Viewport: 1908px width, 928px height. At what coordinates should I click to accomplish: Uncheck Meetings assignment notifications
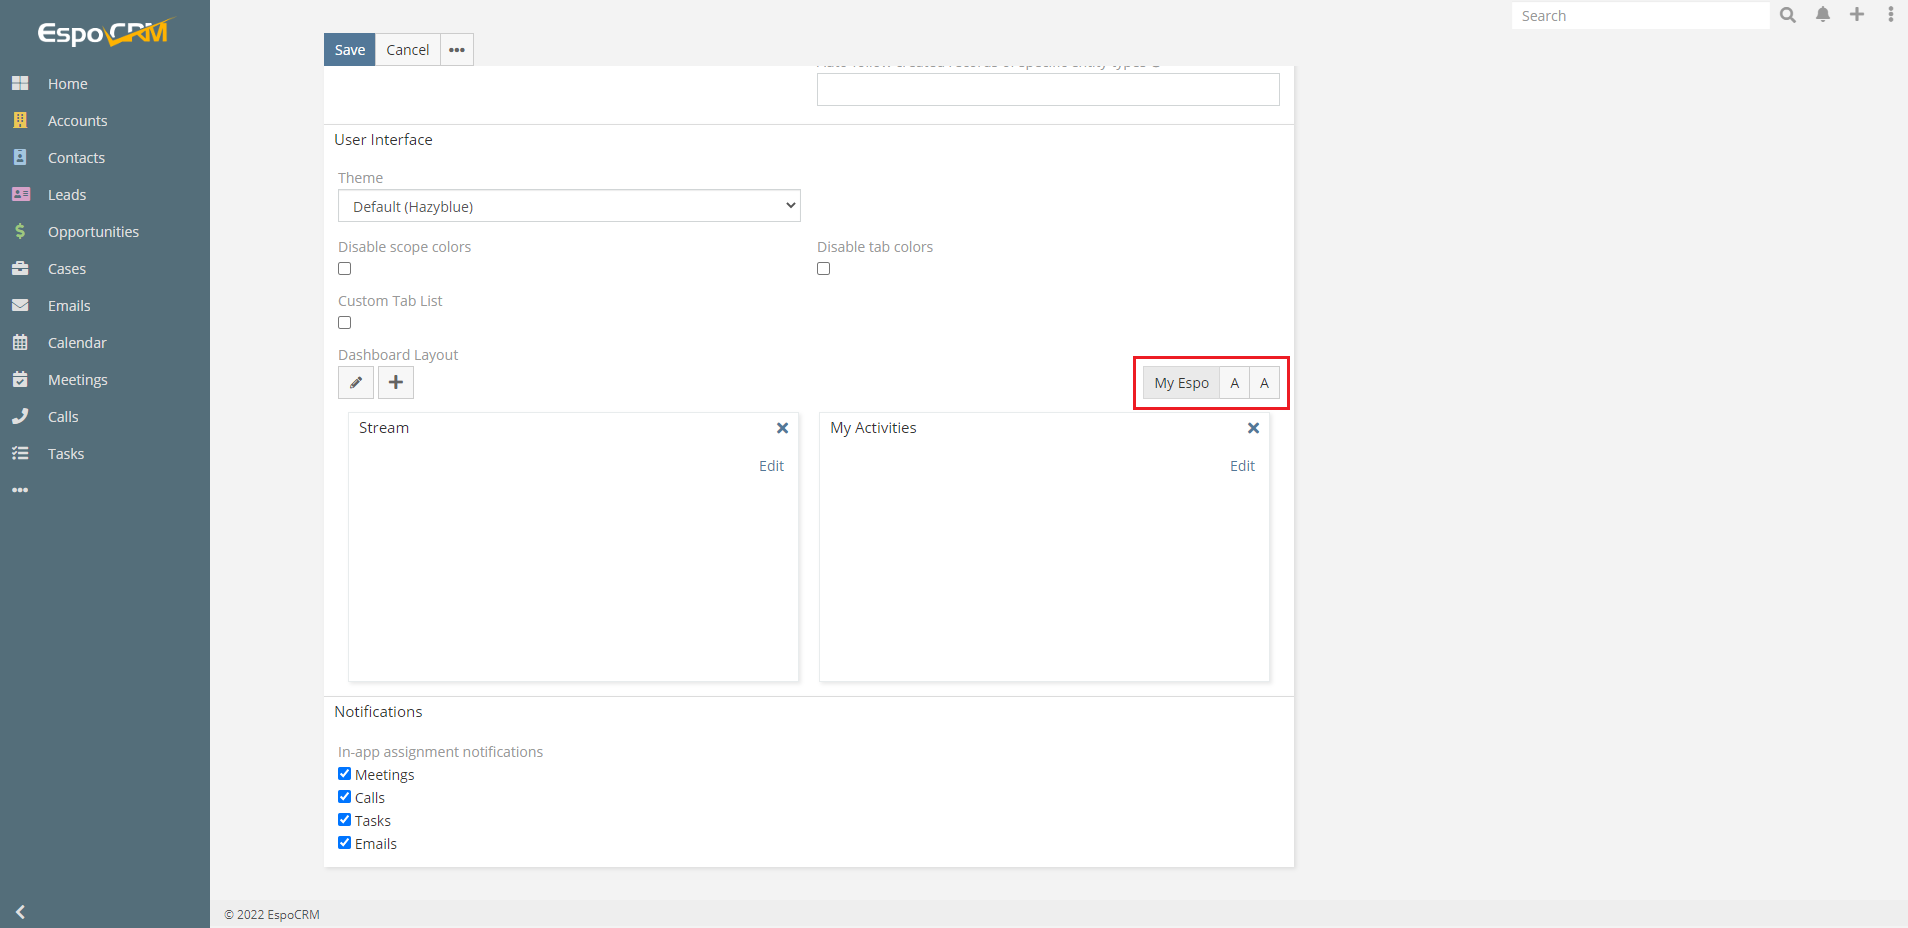pos(344,773)
